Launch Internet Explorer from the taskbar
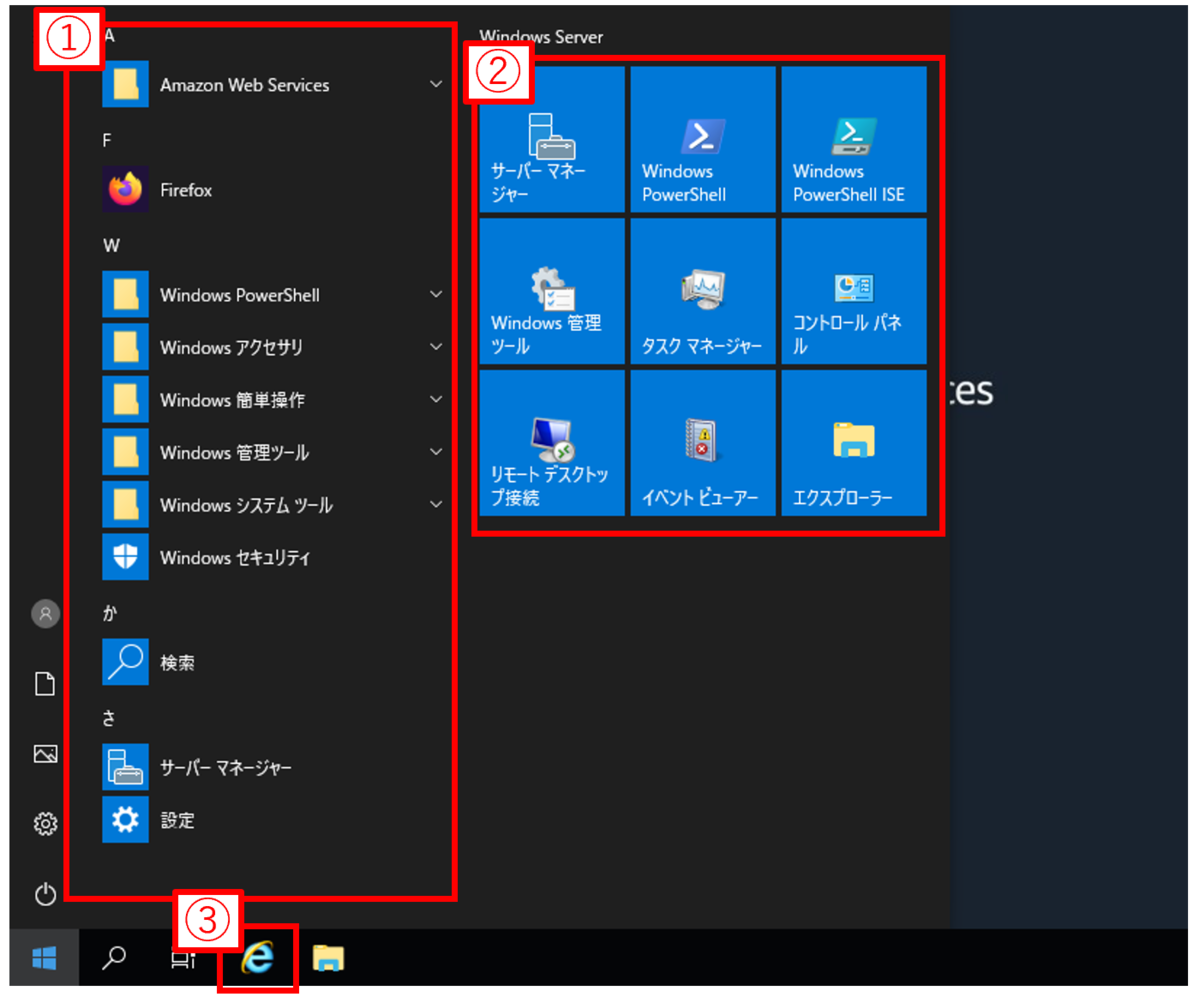 click(258, 958)
